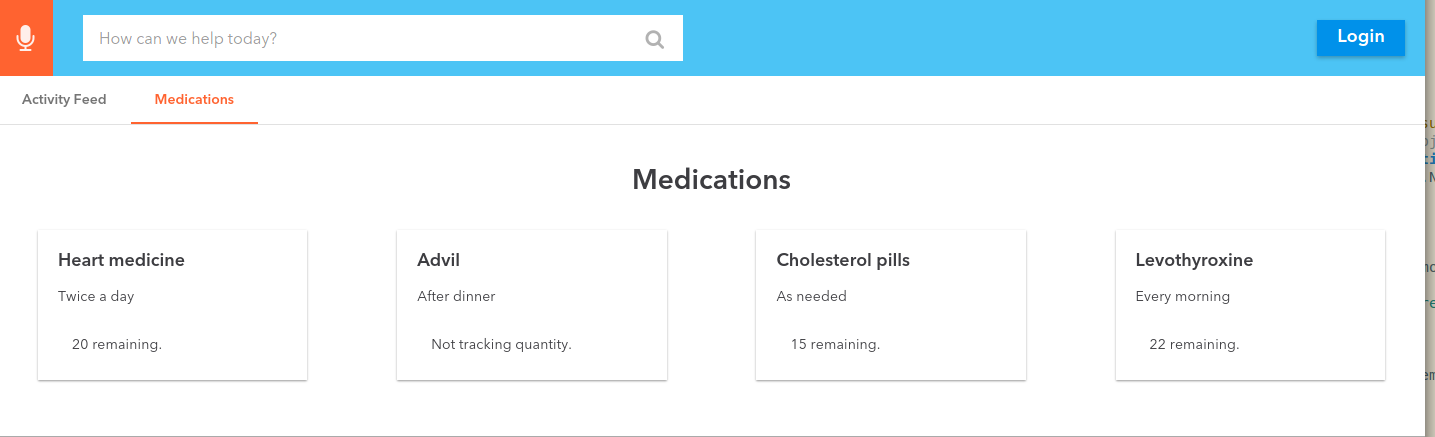Click the orange microphone voice icon

click(x=26, y=38)
